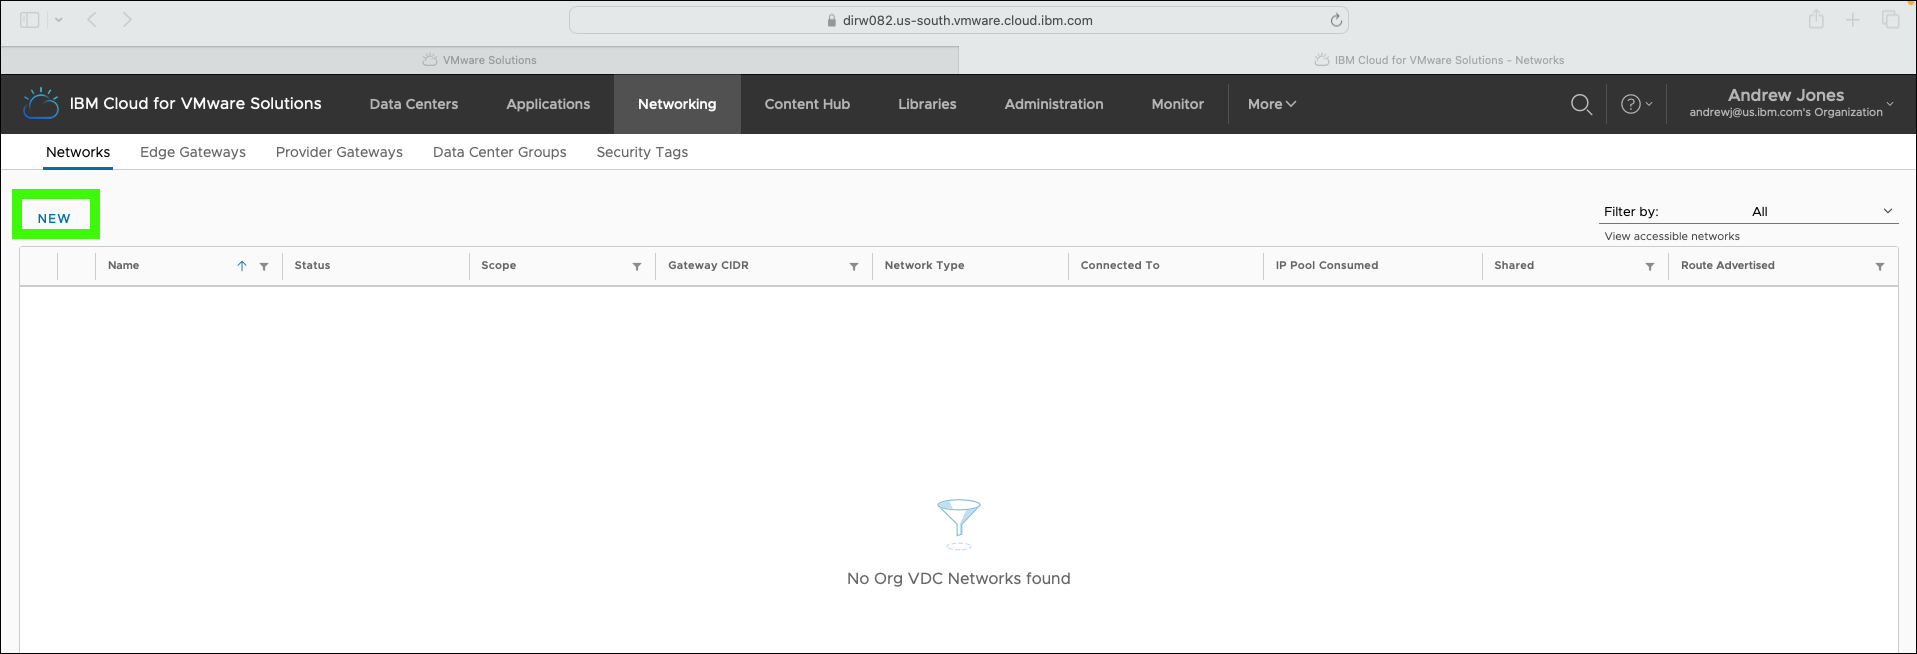Screen dimensions: 1917x654
Task: Open the Applications menu
Action: click(x=548, y=104)
